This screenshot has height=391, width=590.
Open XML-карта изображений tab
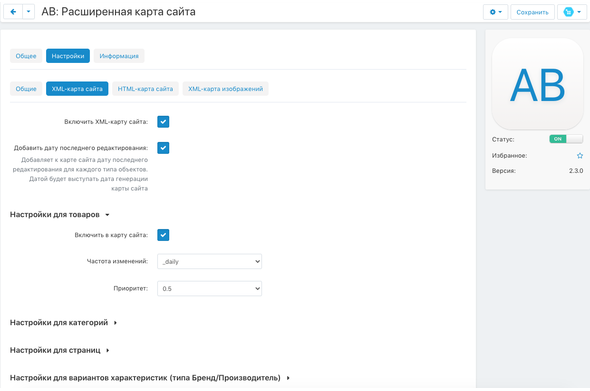[225, 89]
